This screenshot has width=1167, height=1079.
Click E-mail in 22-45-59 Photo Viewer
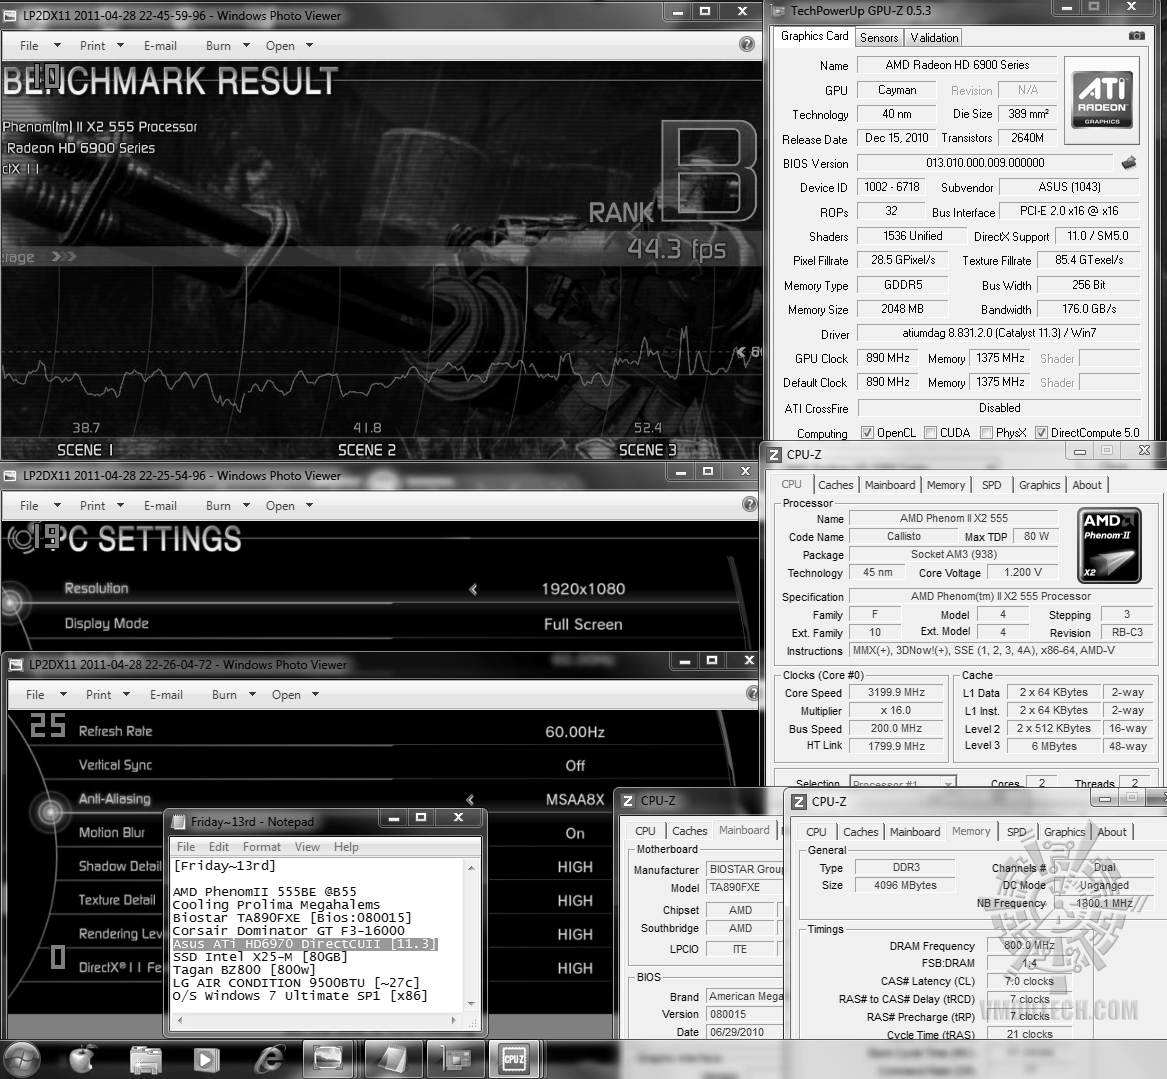pos(160,45)
